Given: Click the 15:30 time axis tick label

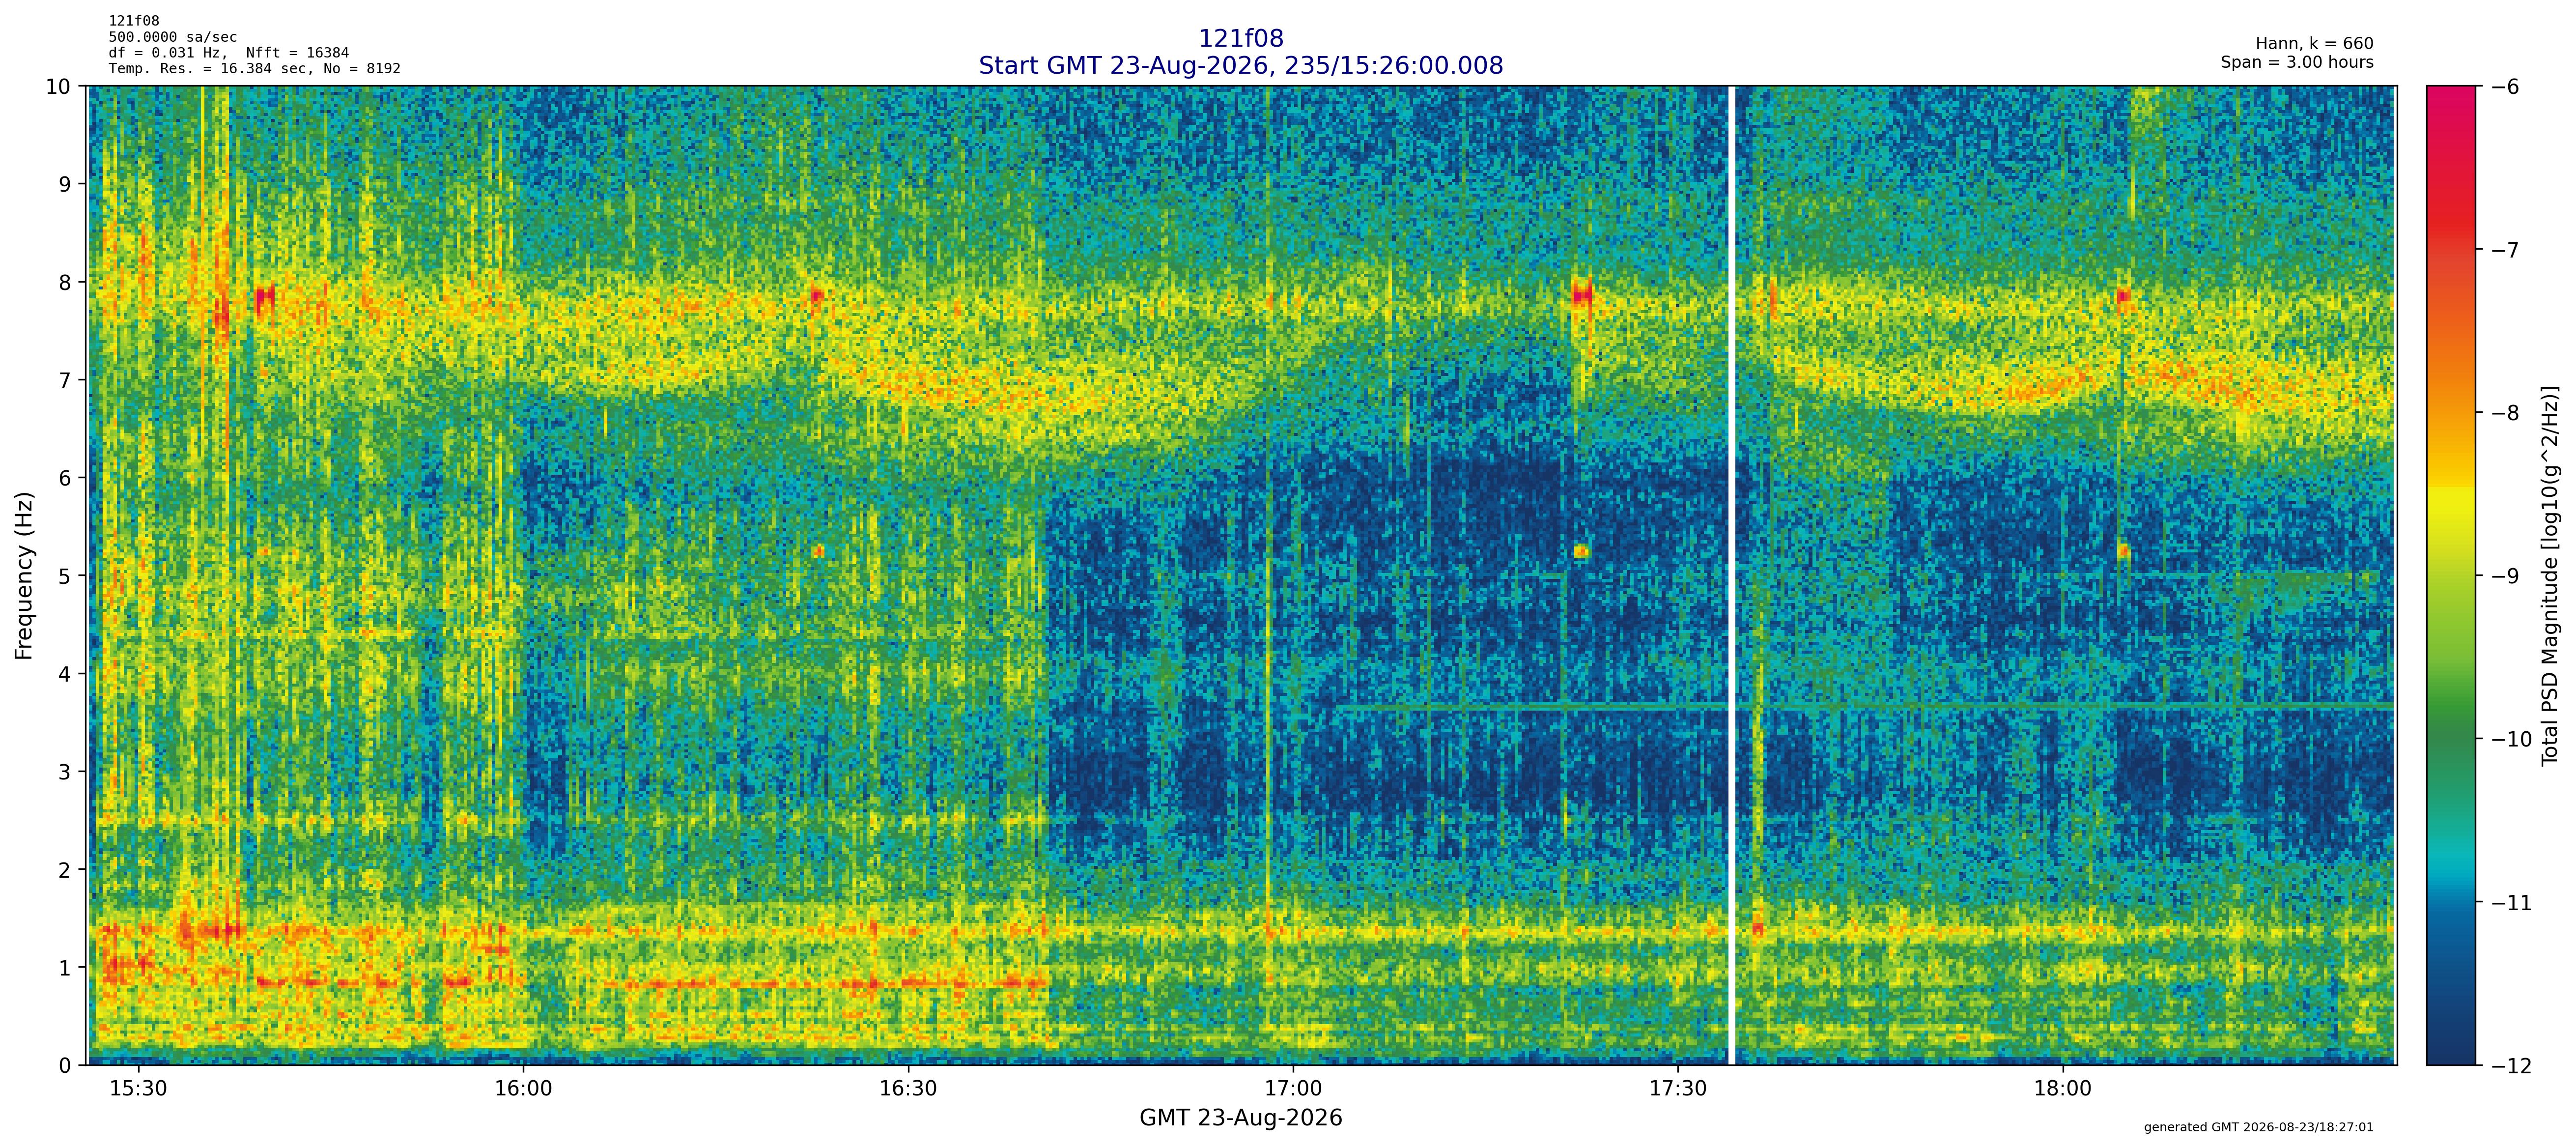Looking at the screenshot, I should 138,1089.
